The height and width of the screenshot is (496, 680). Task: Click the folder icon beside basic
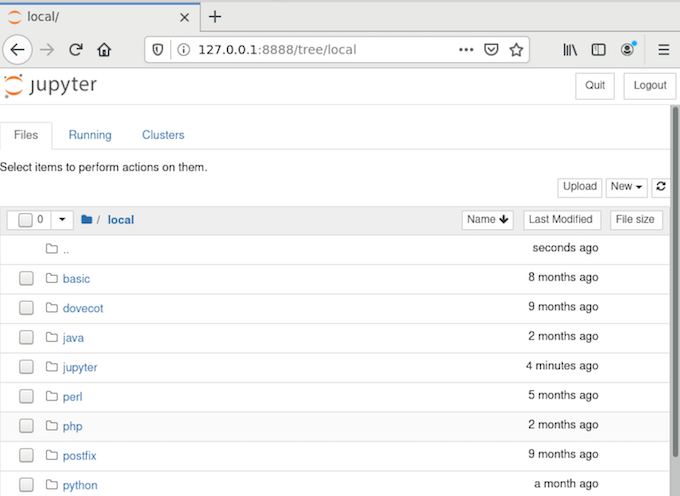(x=52, y=278)
